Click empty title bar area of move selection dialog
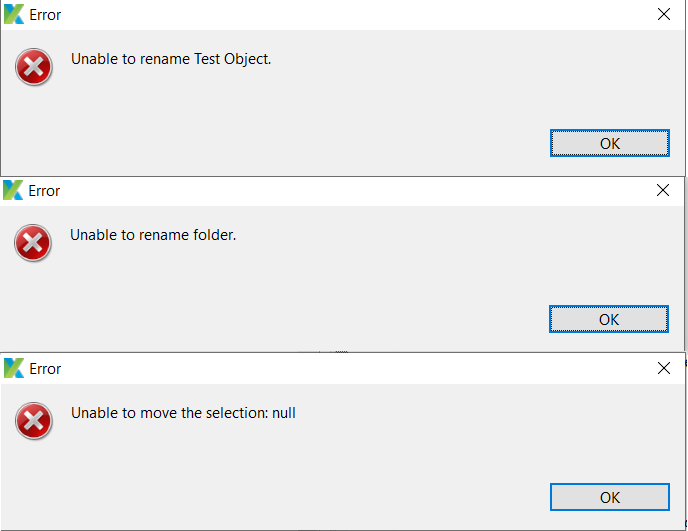 pyautogui.click(x=350, y=368)
